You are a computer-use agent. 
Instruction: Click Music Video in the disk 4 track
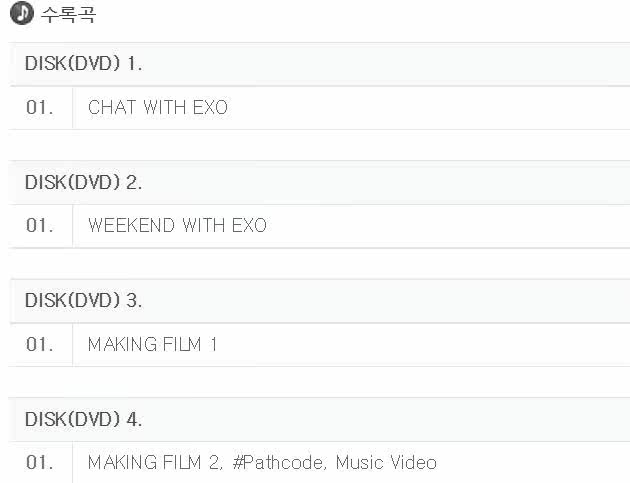(386, 463)
